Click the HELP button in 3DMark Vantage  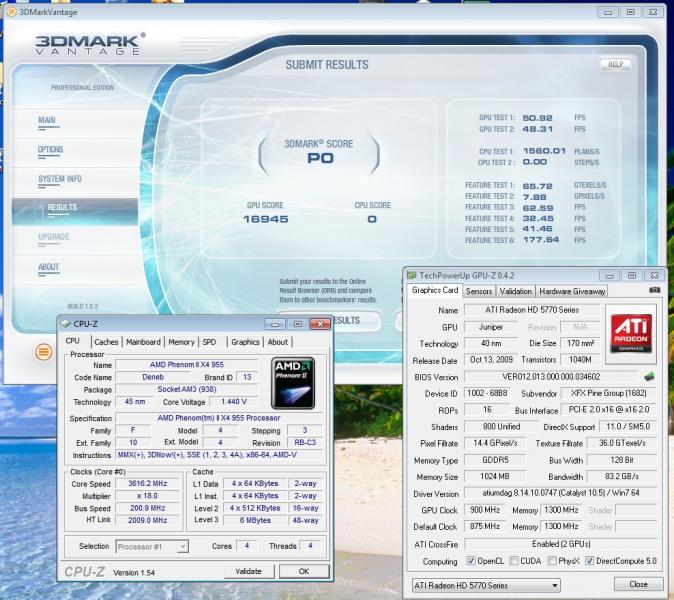coord(616,64)
